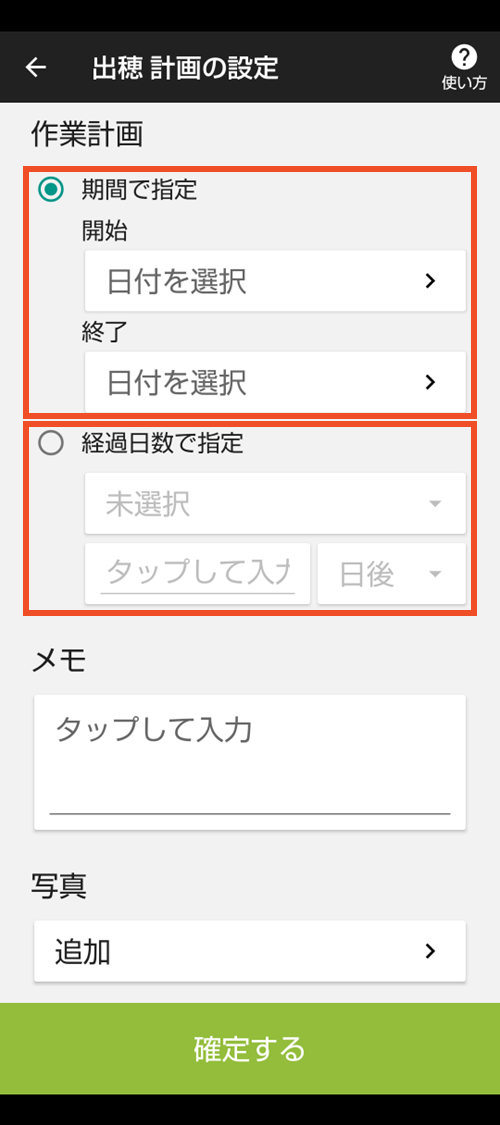
Task: Tap 追加 to add a photo
Action: (x=250, y=951)
